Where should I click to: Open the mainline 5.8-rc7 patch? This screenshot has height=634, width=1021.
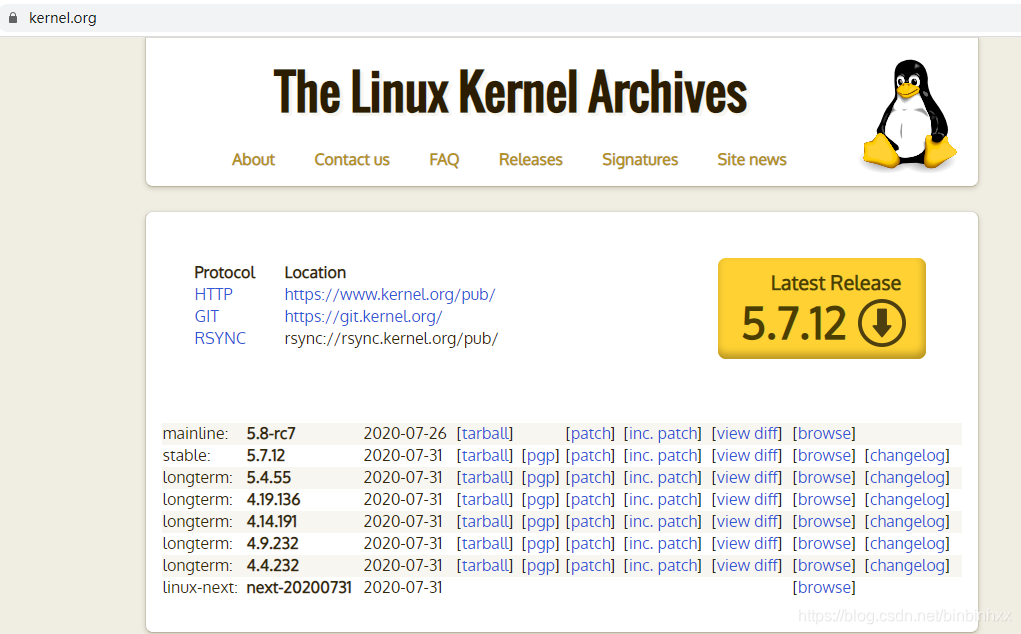591,434
